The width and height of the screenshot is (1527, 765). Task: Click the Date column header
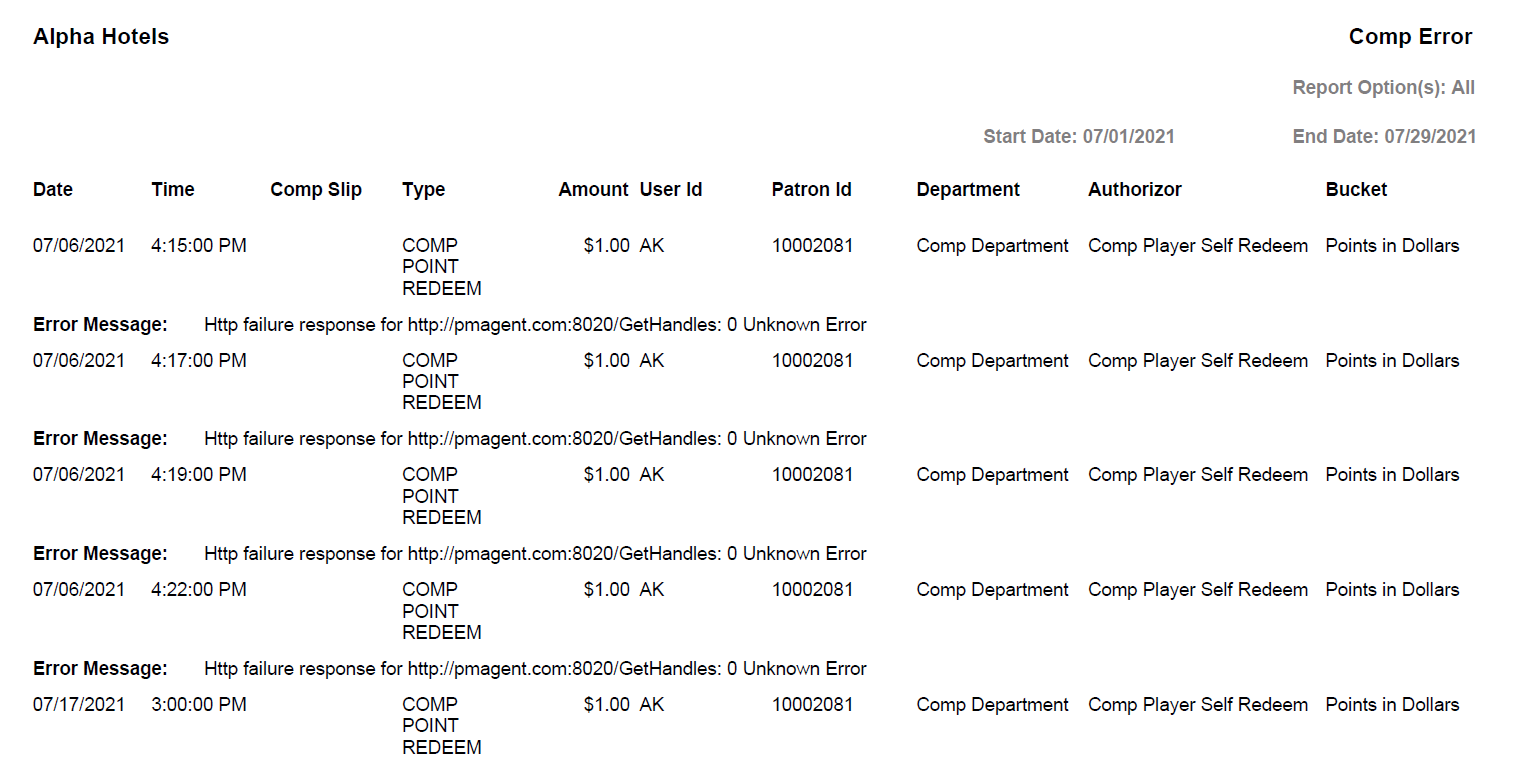point(53,190)
